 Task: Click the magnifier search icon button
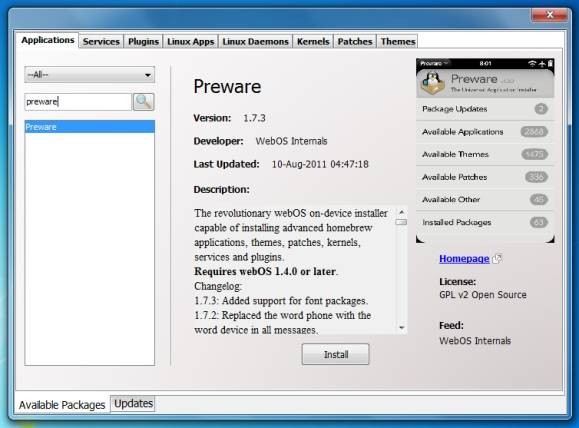tap(144, 102)
